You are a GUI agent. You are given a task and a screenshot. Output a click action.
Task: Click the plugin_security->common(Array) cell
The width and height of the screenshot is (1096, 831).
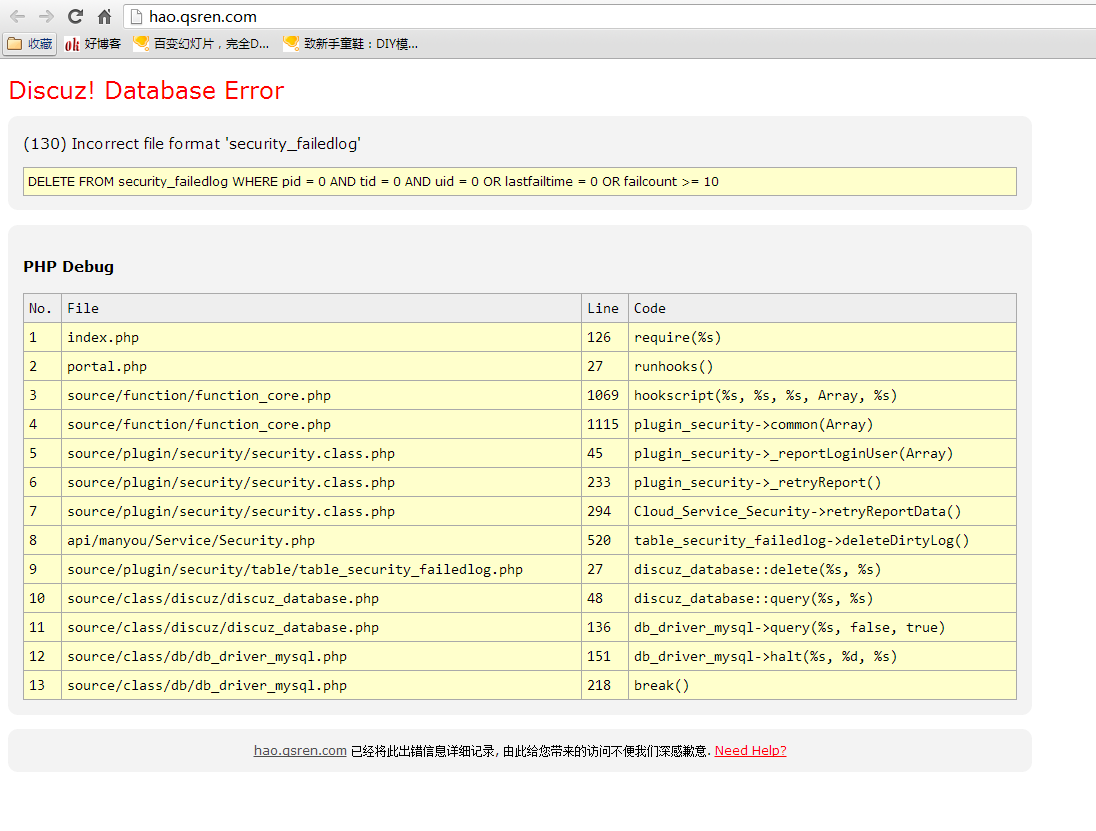pos(822,424)
